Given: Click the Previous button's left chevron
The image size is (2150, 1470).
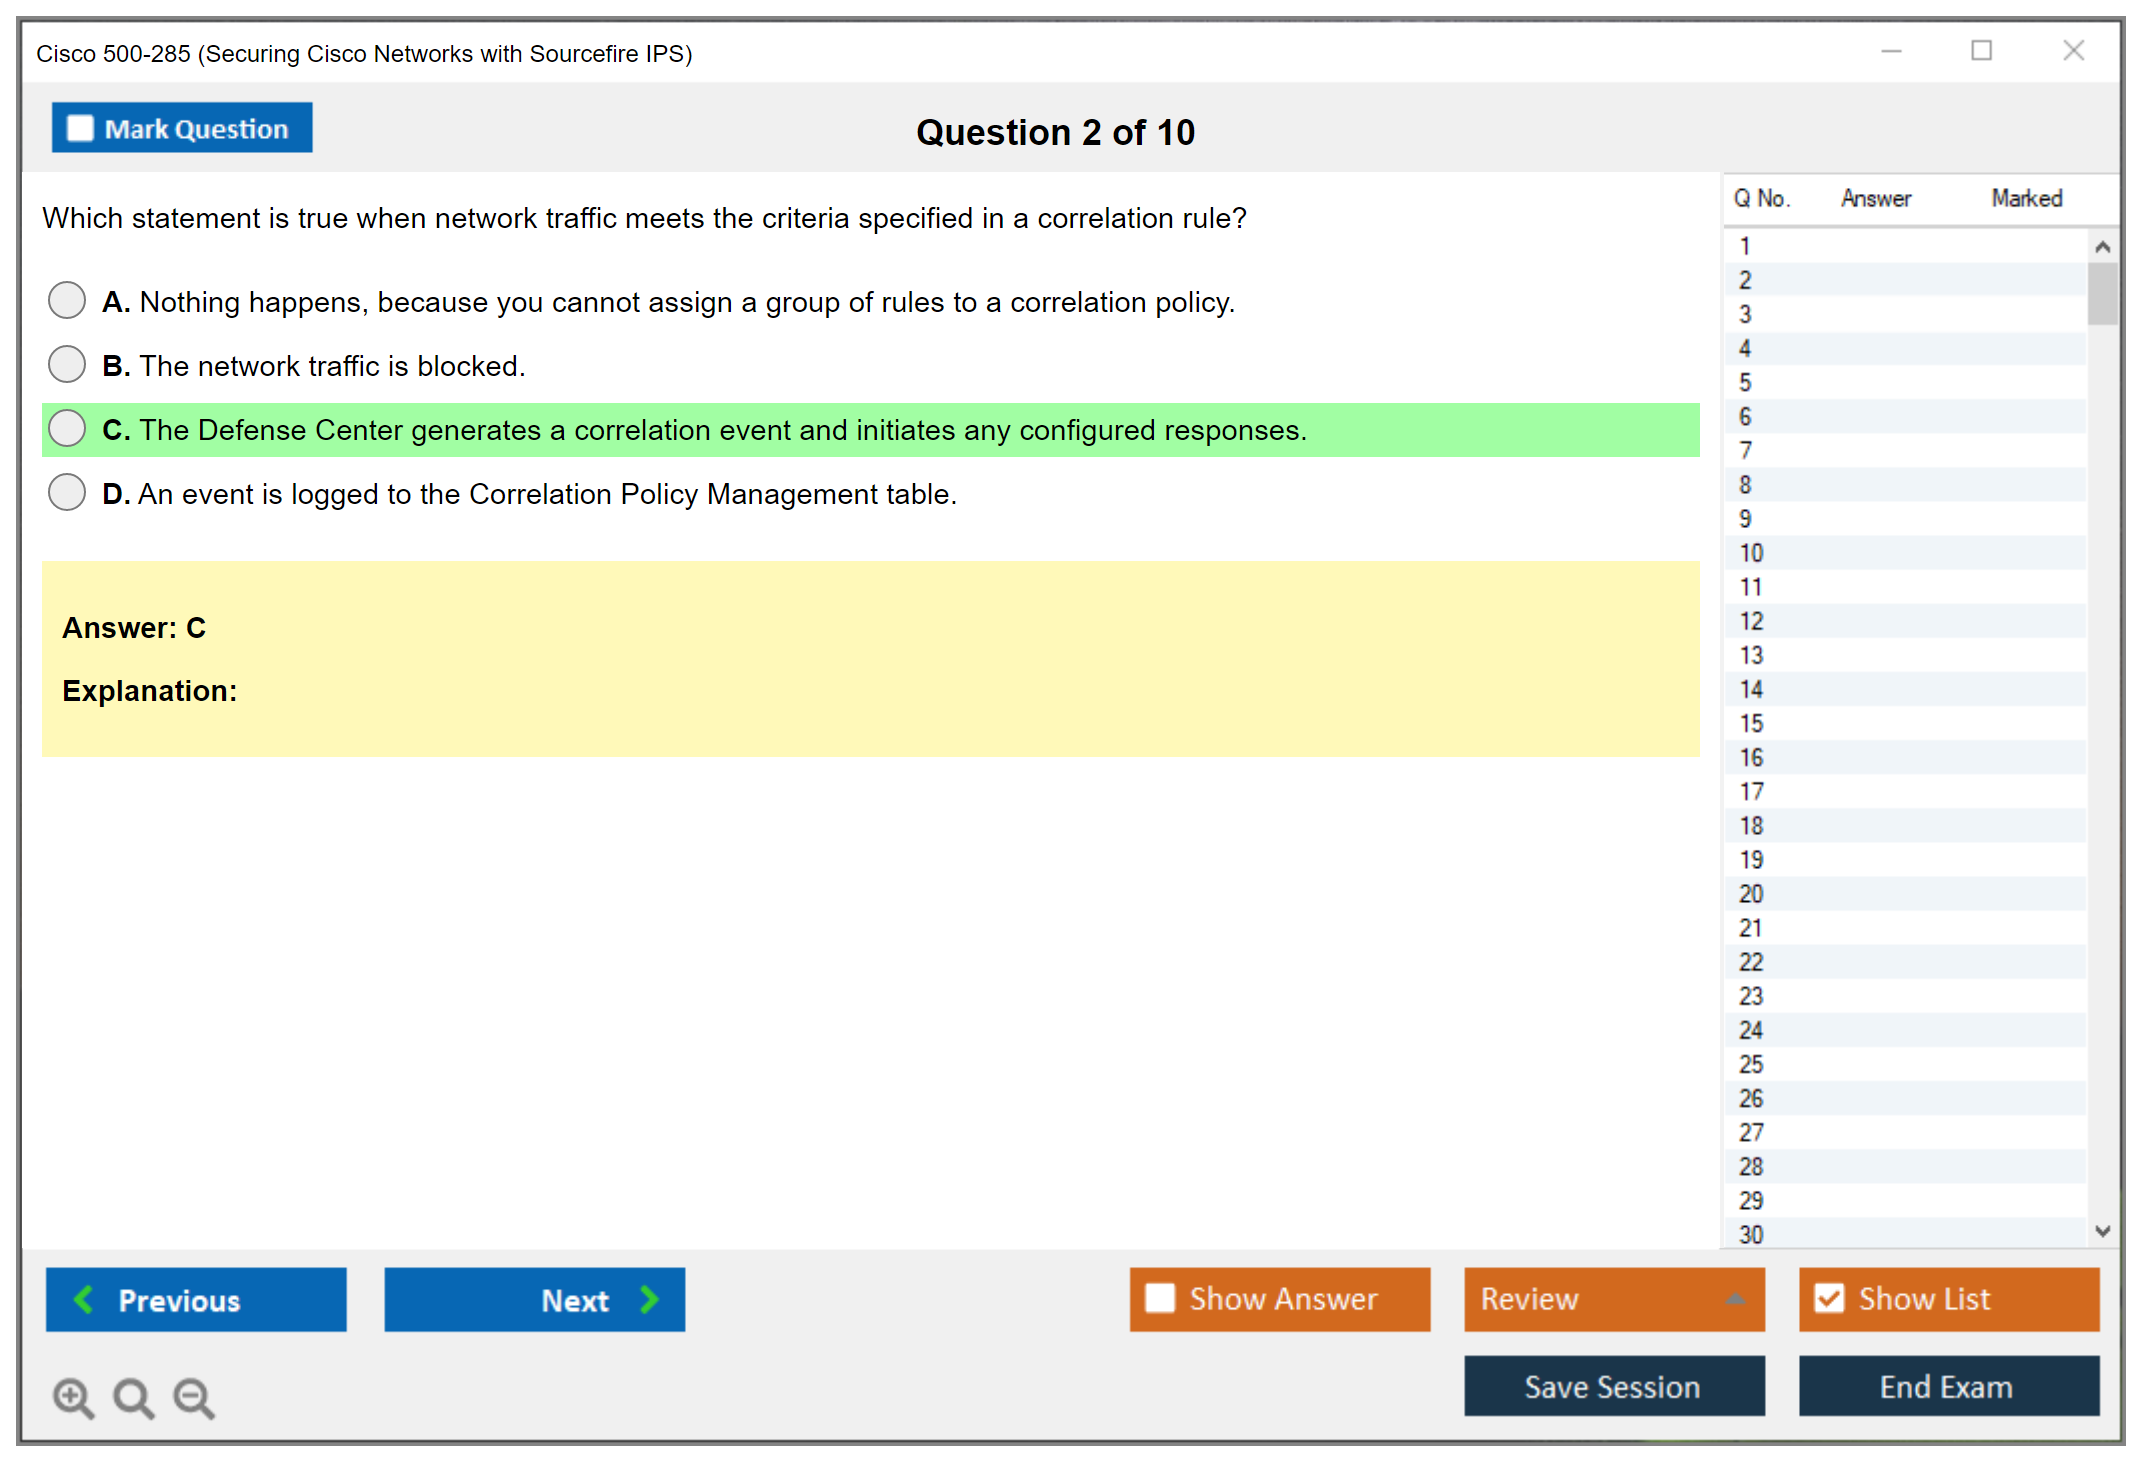Looking at the screenshot, I should click(84, 1299).
